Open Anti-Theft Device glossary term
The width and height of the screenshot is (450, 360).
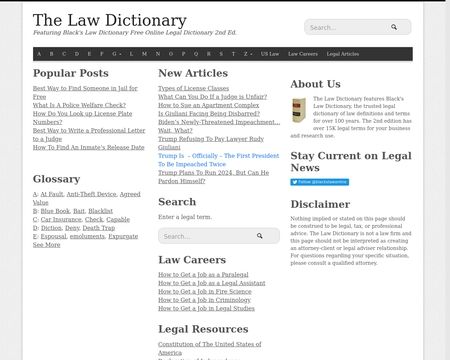[92, 194]
